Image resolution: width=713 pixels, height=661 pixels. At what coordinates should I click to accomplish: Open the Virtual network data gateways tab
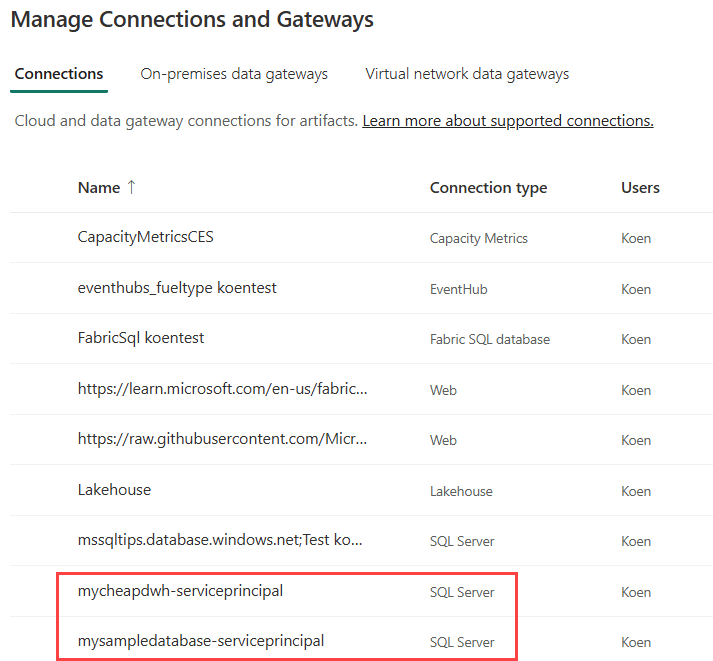coord(467,74)
